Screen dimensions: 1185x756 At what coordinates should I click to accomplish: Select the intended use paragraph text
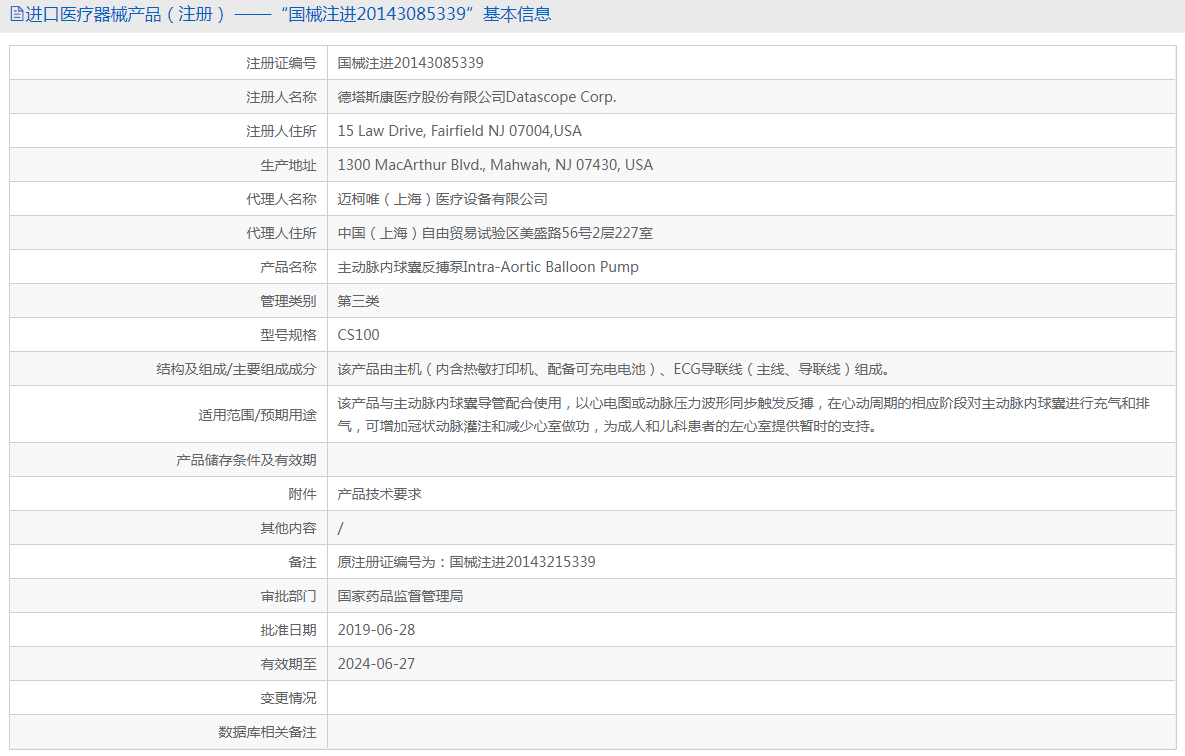pyautogui.click(x=743, y=415)
